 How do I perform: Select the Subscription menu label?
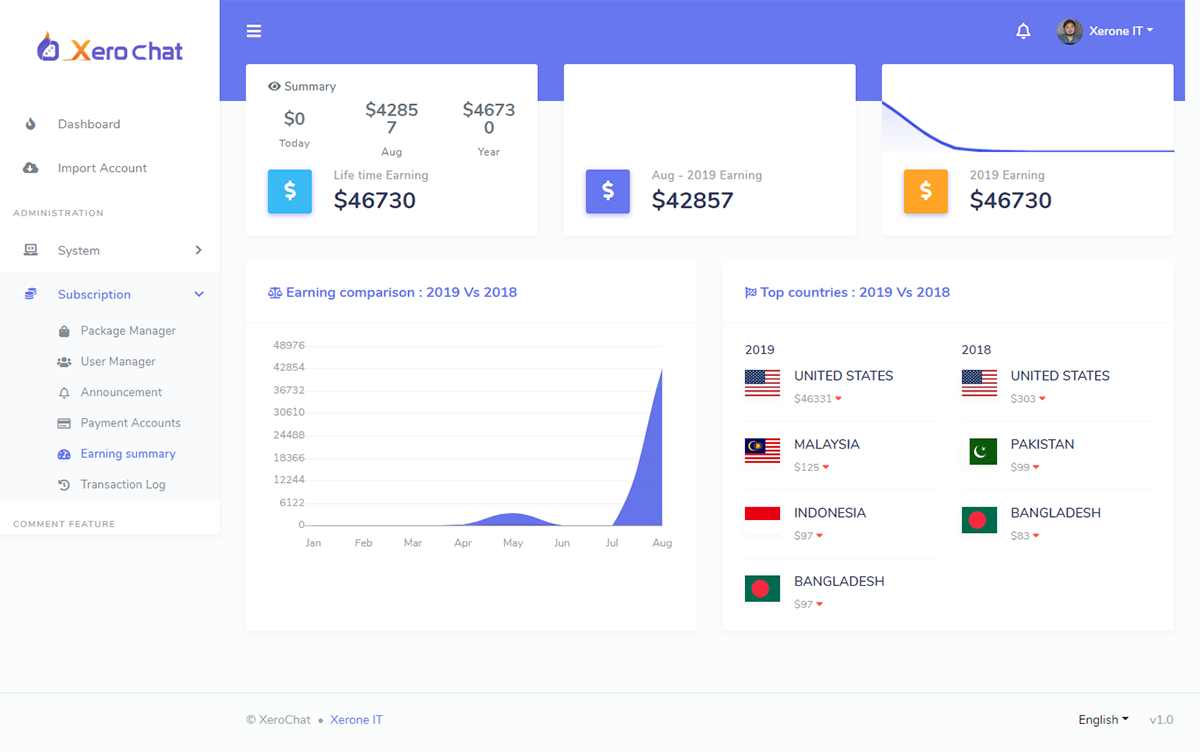coord(94,294)
